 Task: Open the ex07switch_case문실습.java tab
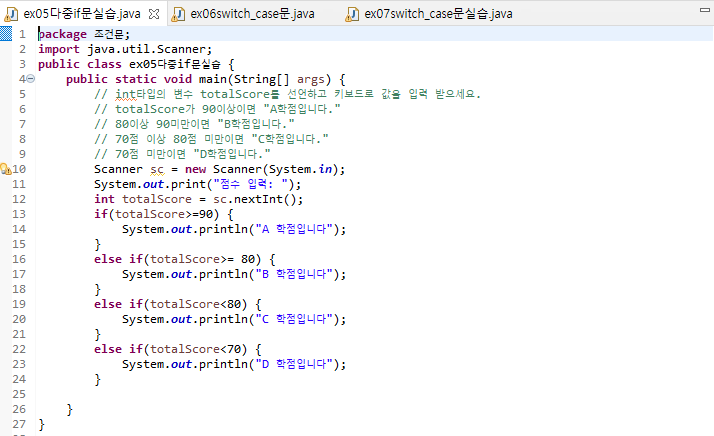[x=438, y=14]
